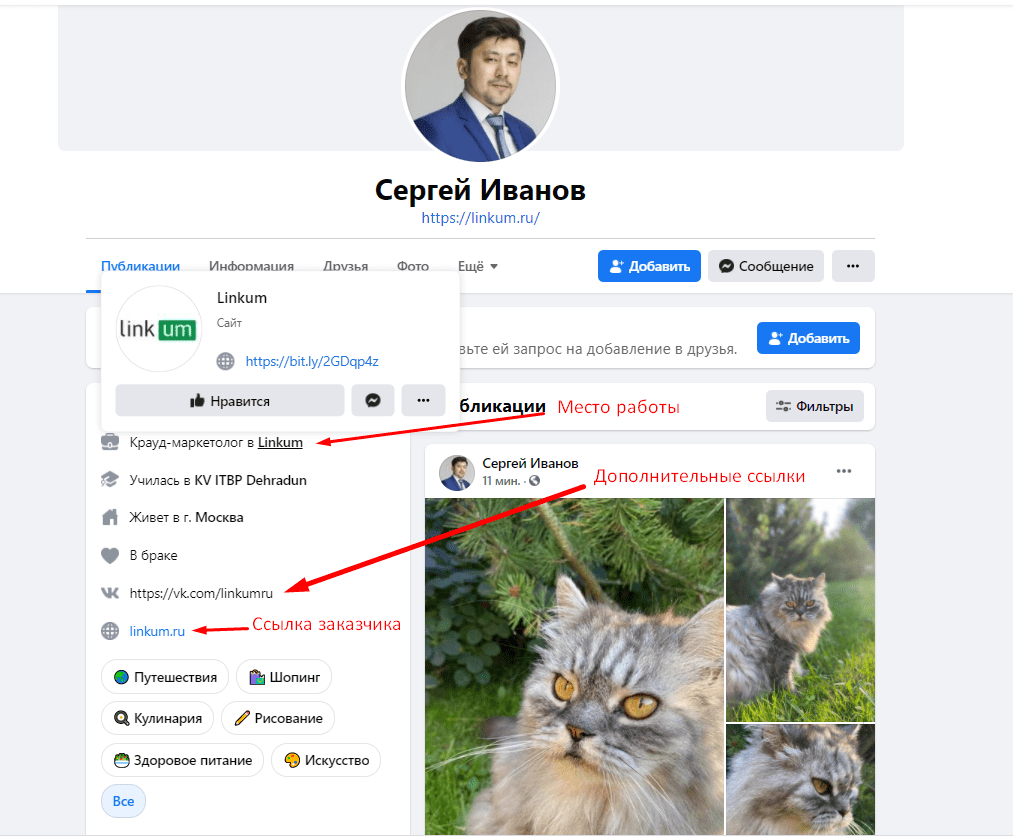This screenshot has width=1013, height=837.
Task: Switch to the Публикации tab
Action: (140, 265)
